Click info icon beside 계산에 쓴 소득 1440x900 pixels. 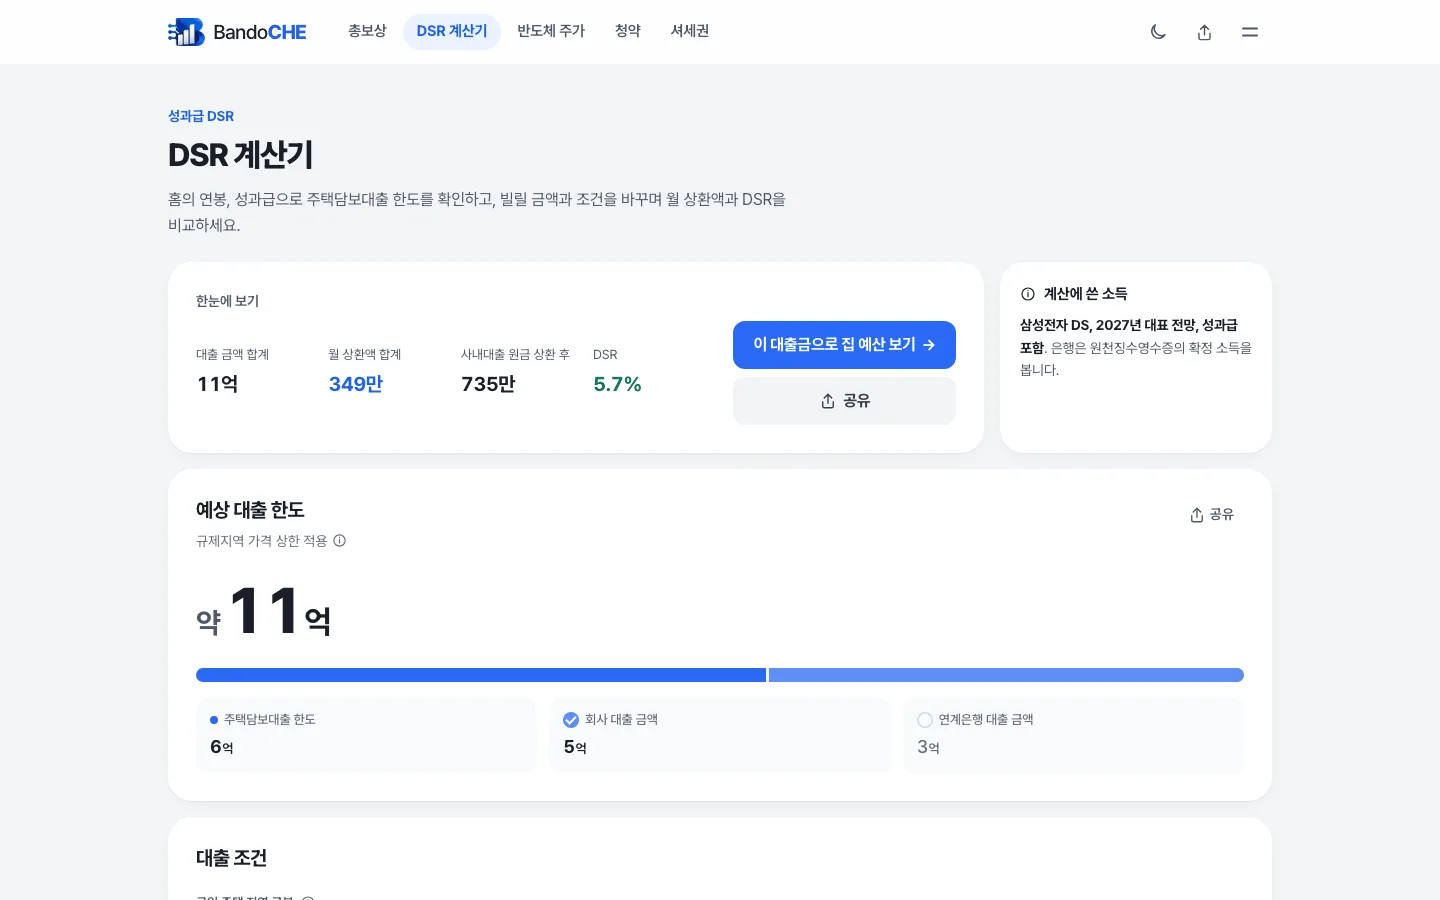[x=1028, y=294]
